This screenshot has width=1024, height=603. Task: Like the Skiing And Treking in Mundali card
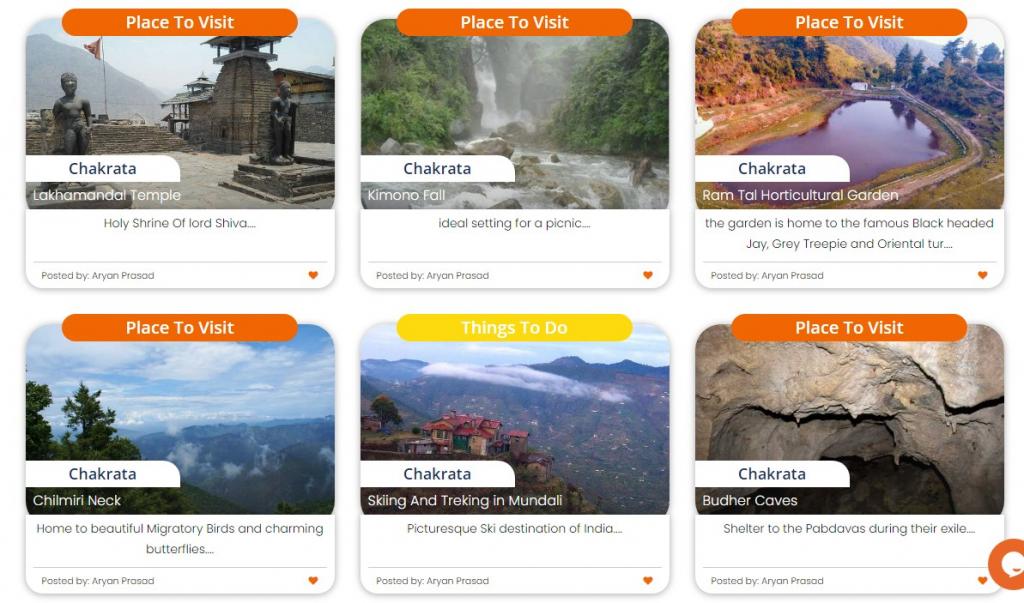click(x=648, y=580)
